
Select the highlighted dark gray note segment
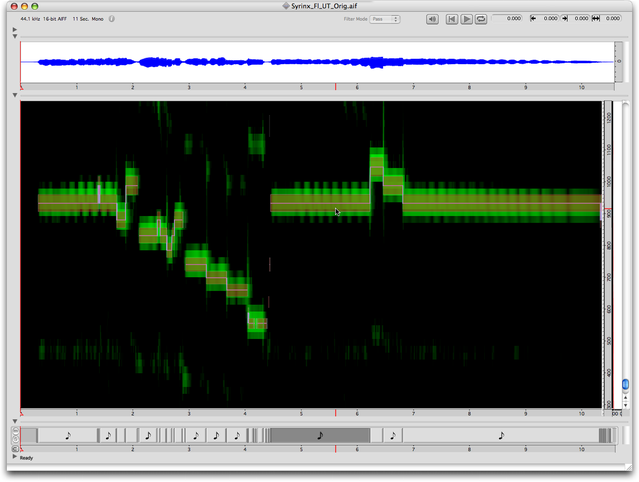tap(320, 436)
